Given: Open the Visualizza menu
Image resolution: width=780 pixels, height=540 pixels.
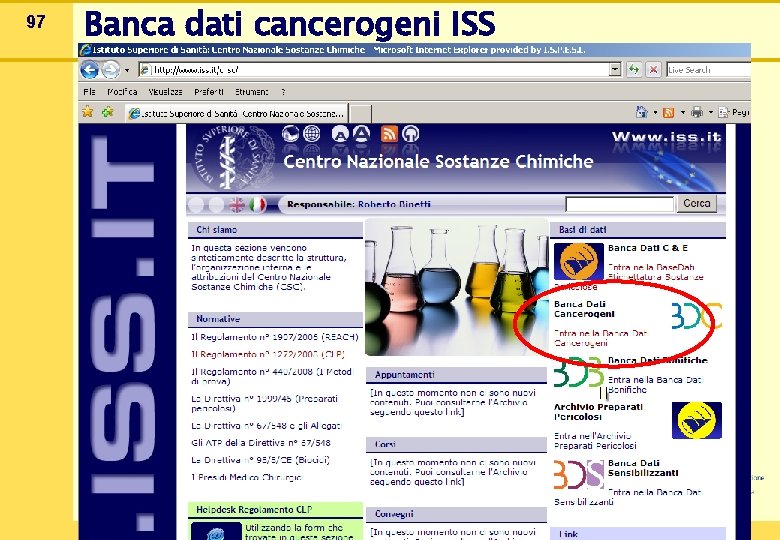Looking at the screenshot, I should (x=165, y=91).
